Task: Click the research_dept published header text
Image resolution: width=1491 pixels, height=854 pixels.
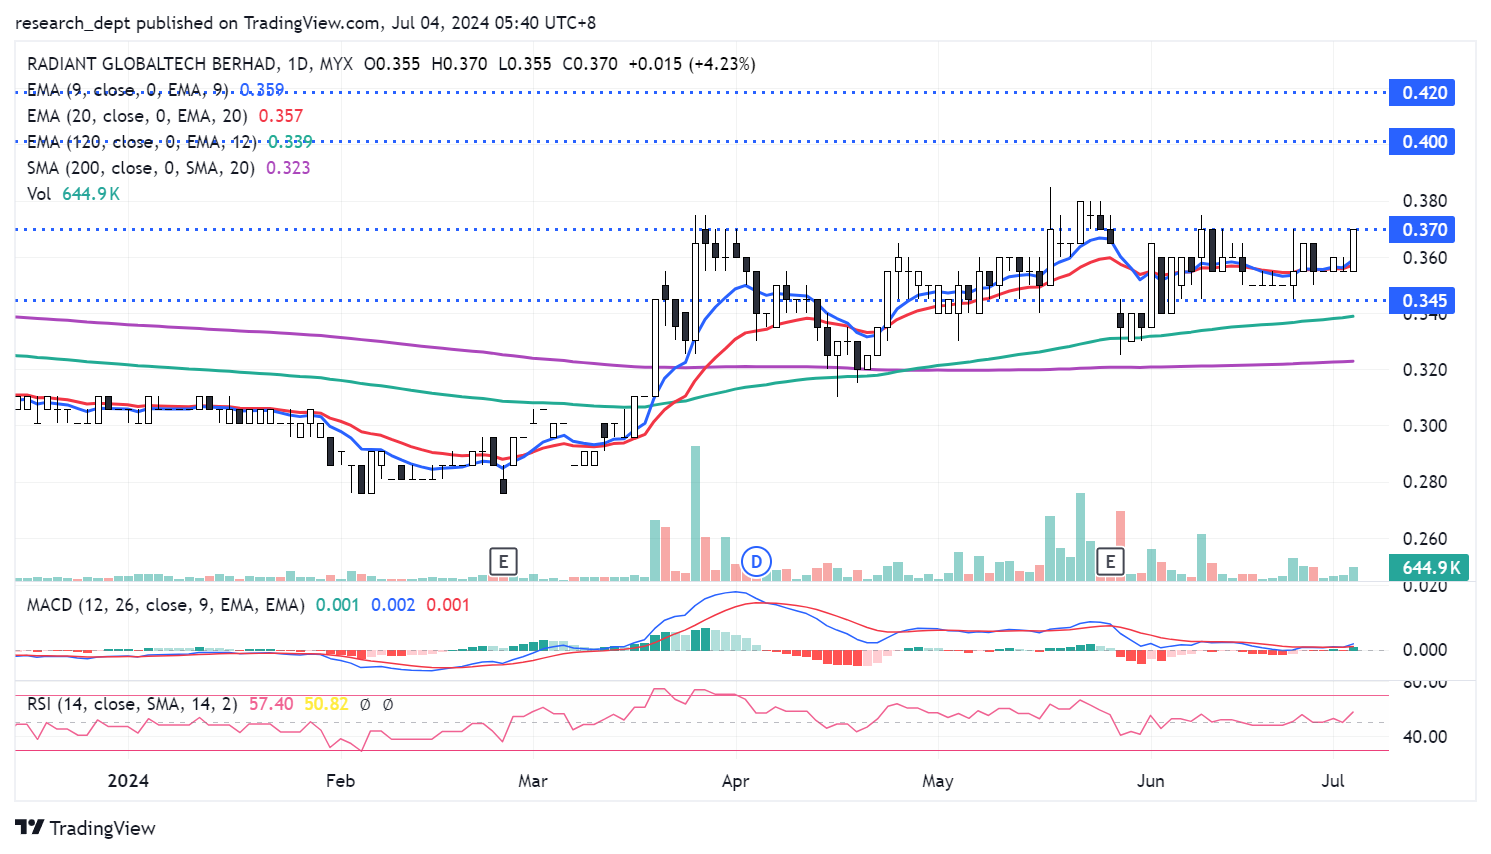Action: point(305,23)
